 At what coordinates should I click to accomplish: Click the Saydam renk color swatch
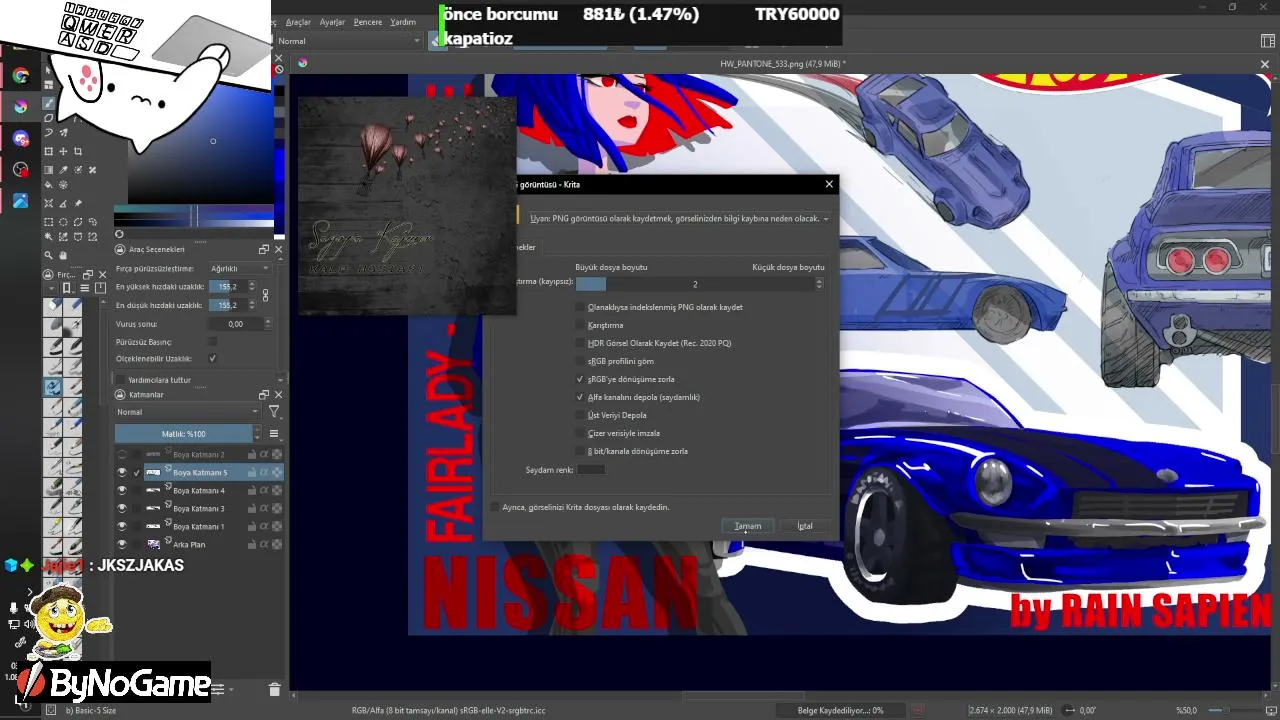point(591,470)
